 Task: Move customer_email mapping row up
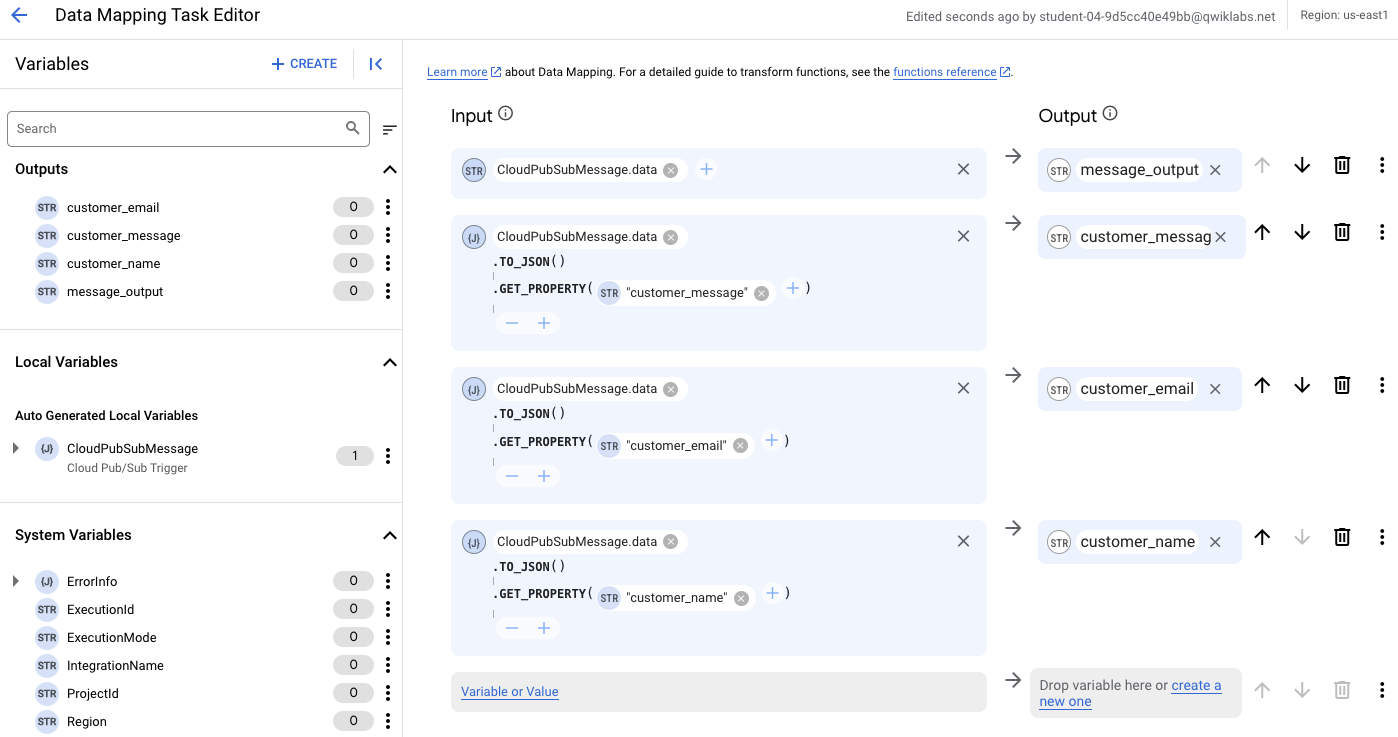click(1262, 385)
